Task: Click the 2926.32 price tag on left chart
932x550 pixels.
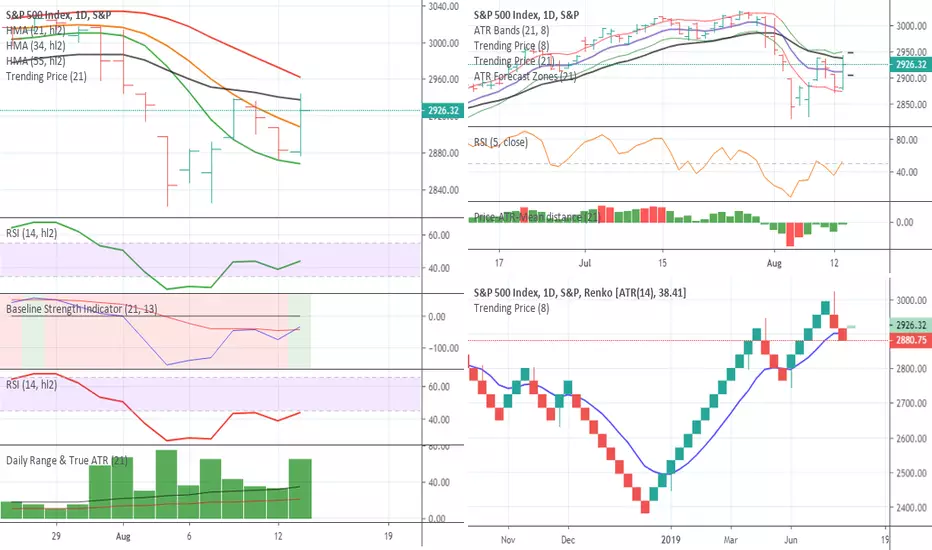Action: point(443,111)
